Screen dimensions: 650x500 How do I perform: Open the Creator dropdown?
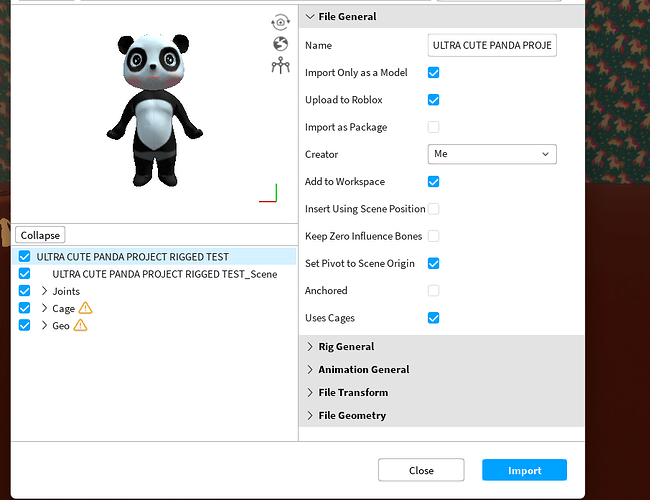492,154
